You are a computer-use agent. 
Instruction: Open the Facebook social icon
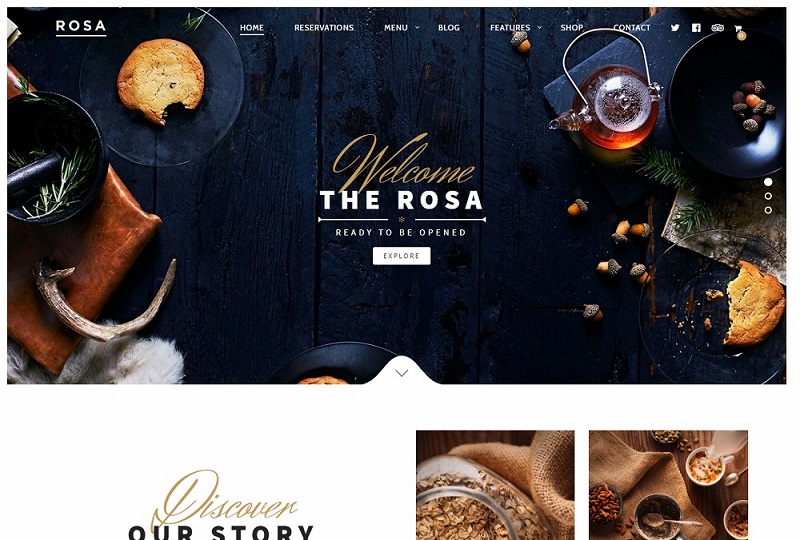tap(696, 28)
